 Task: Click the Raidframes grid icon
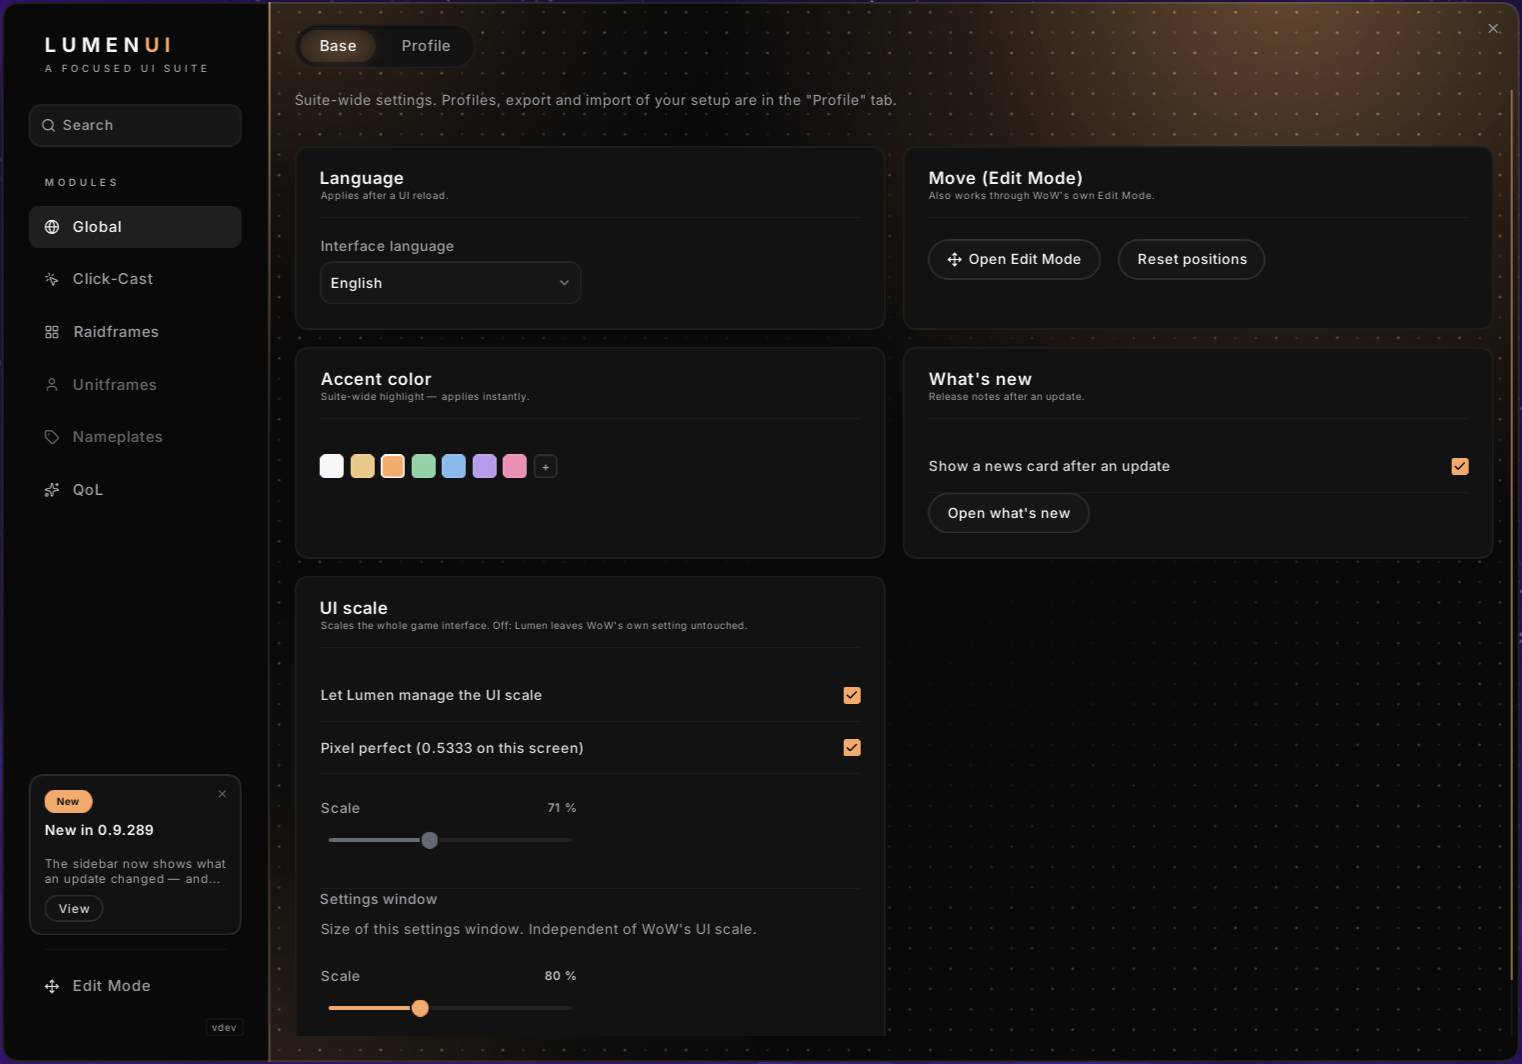[x=52, y=332]
